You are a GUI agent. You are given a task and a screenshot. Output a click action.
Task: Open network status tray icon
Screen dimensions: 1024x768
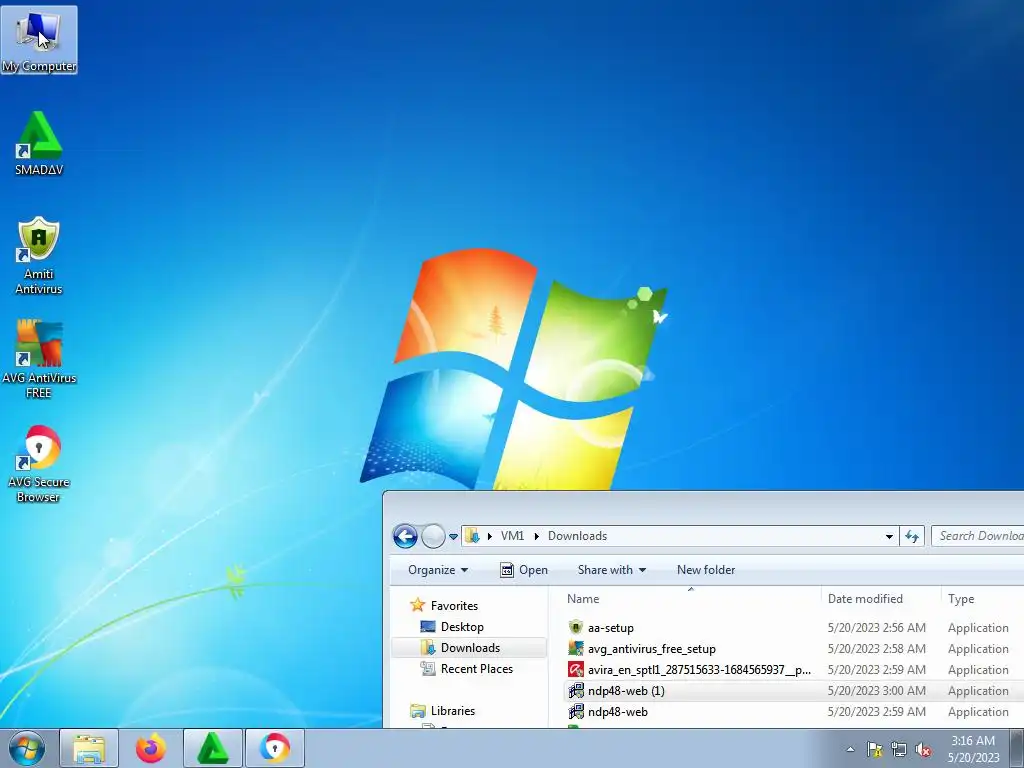coord(899,749)
